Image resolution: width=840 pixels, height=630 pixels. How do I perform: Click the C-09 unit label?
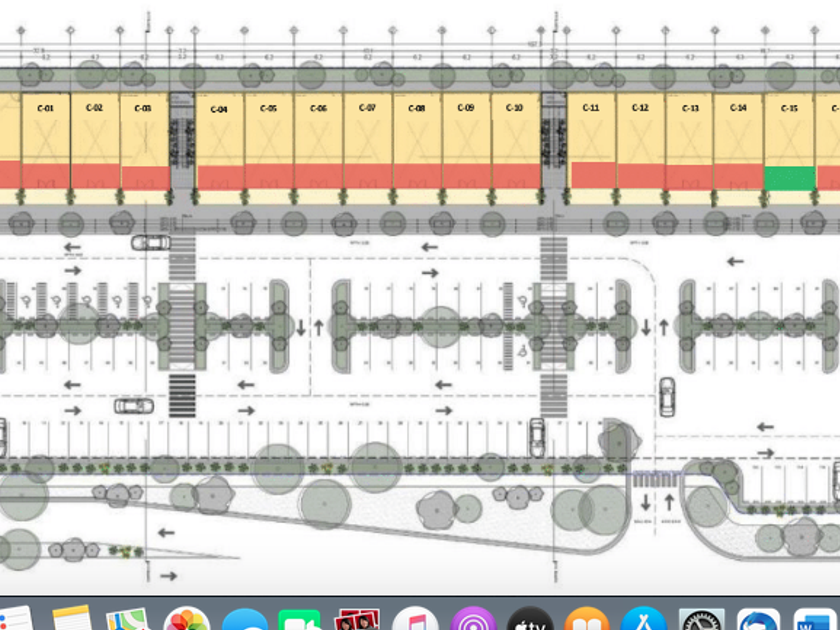click(466, 108)
